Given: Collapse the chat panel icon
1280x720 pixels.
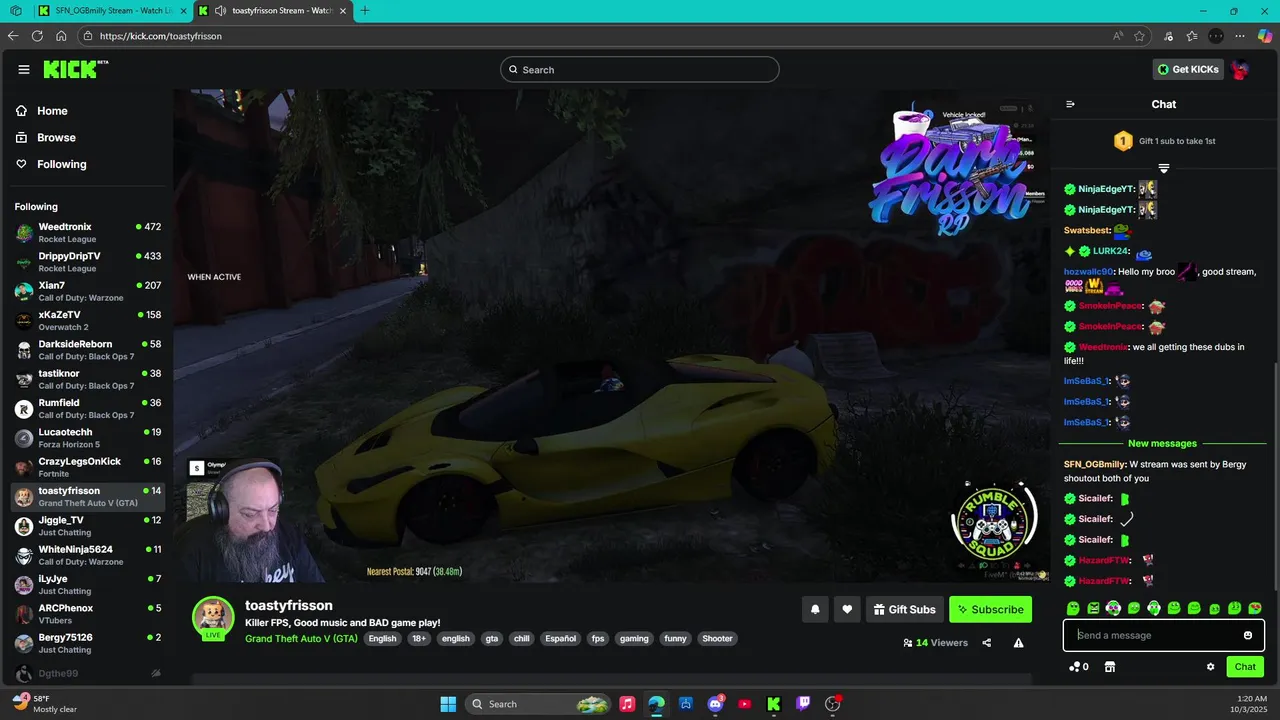Looking at the screenshot, I should pyautogui.click(x=1070, y=104).
